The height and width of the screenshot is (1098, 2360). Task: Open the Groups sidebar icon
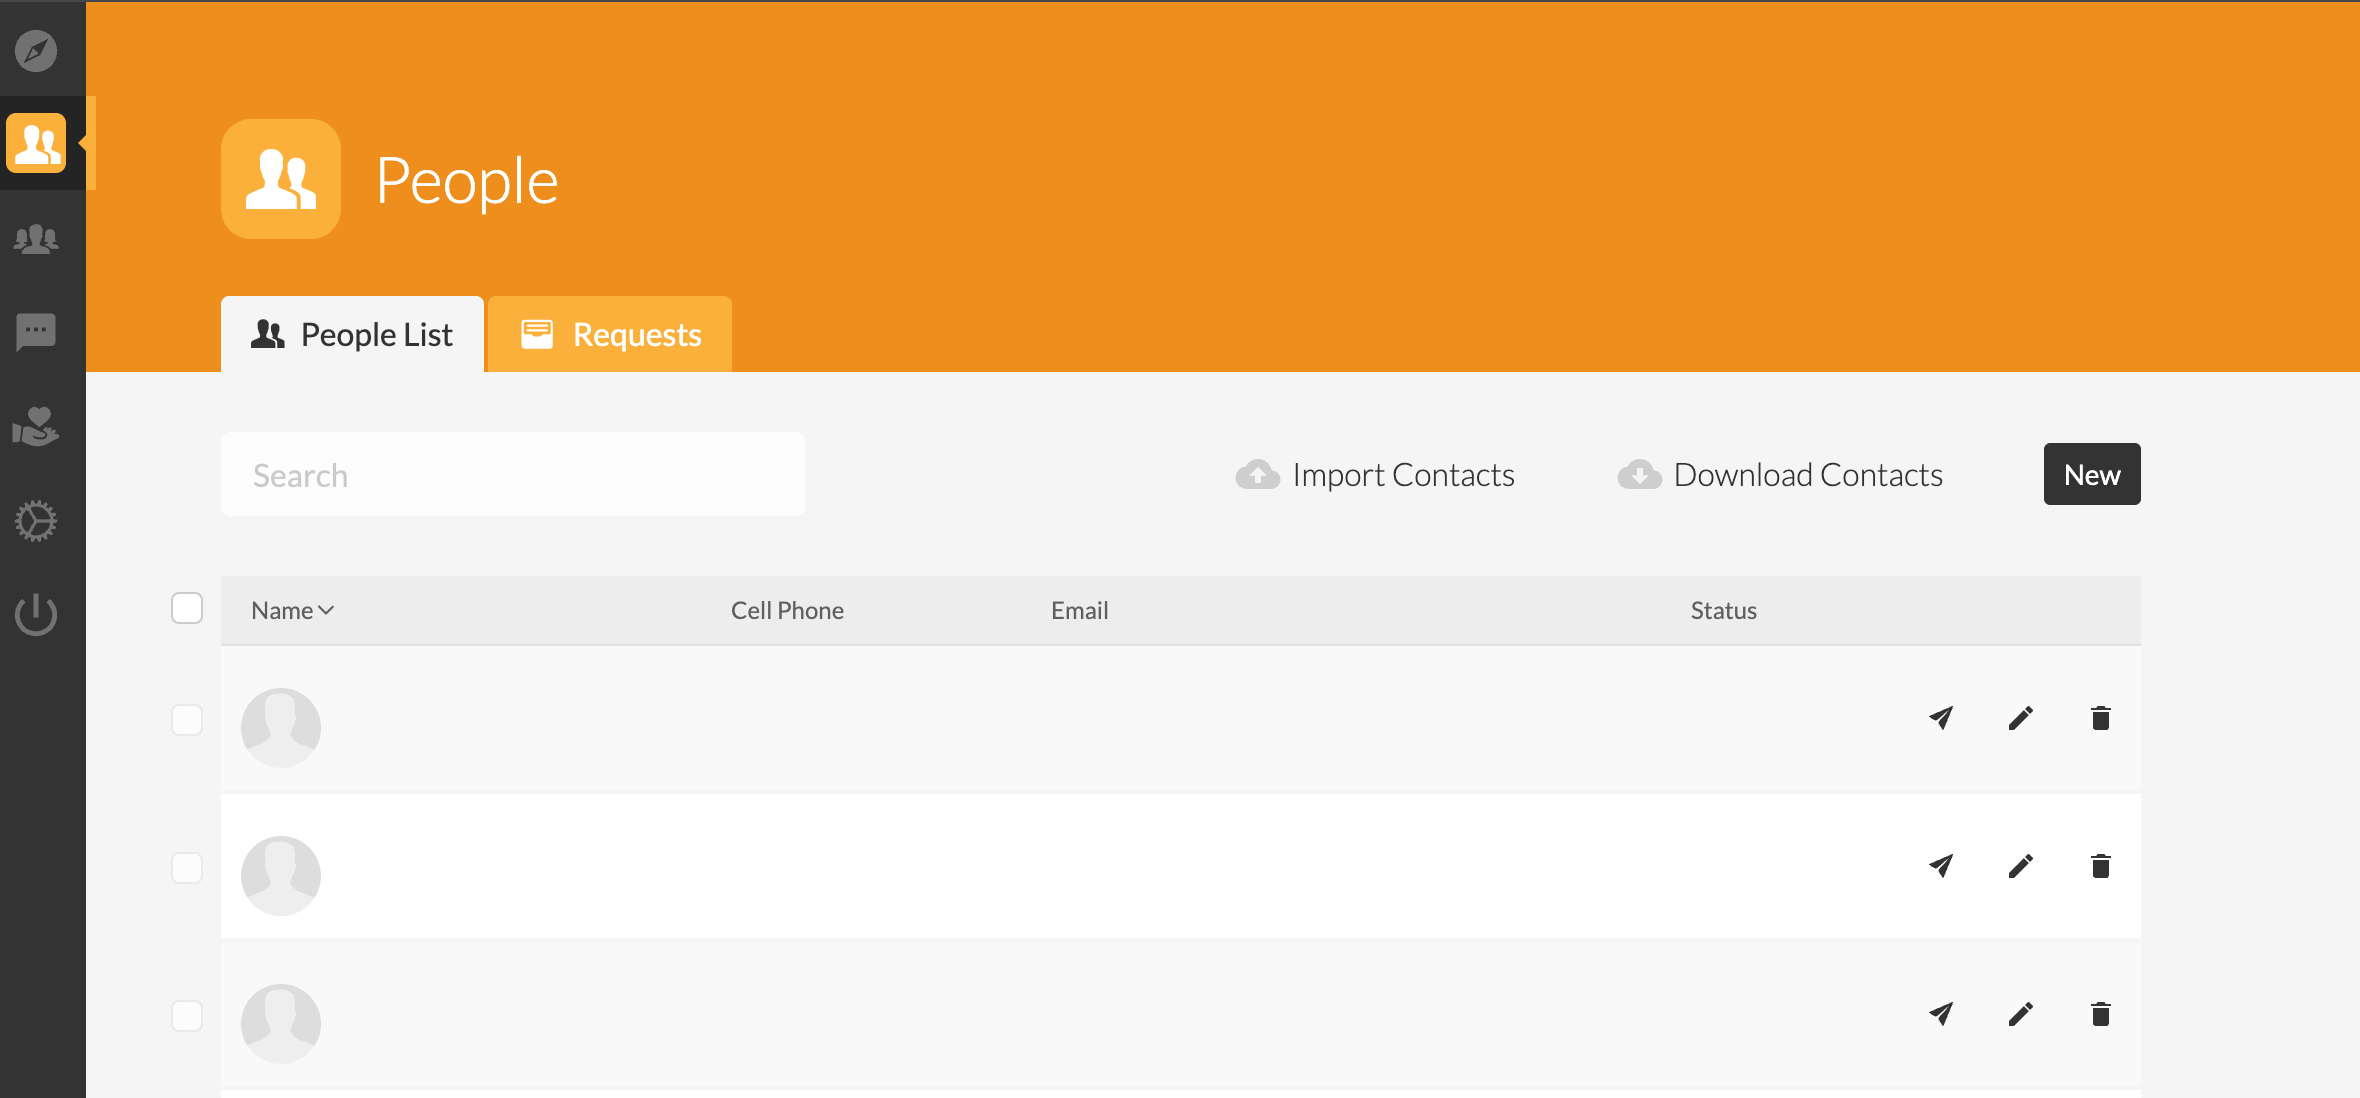click(36, 239)
